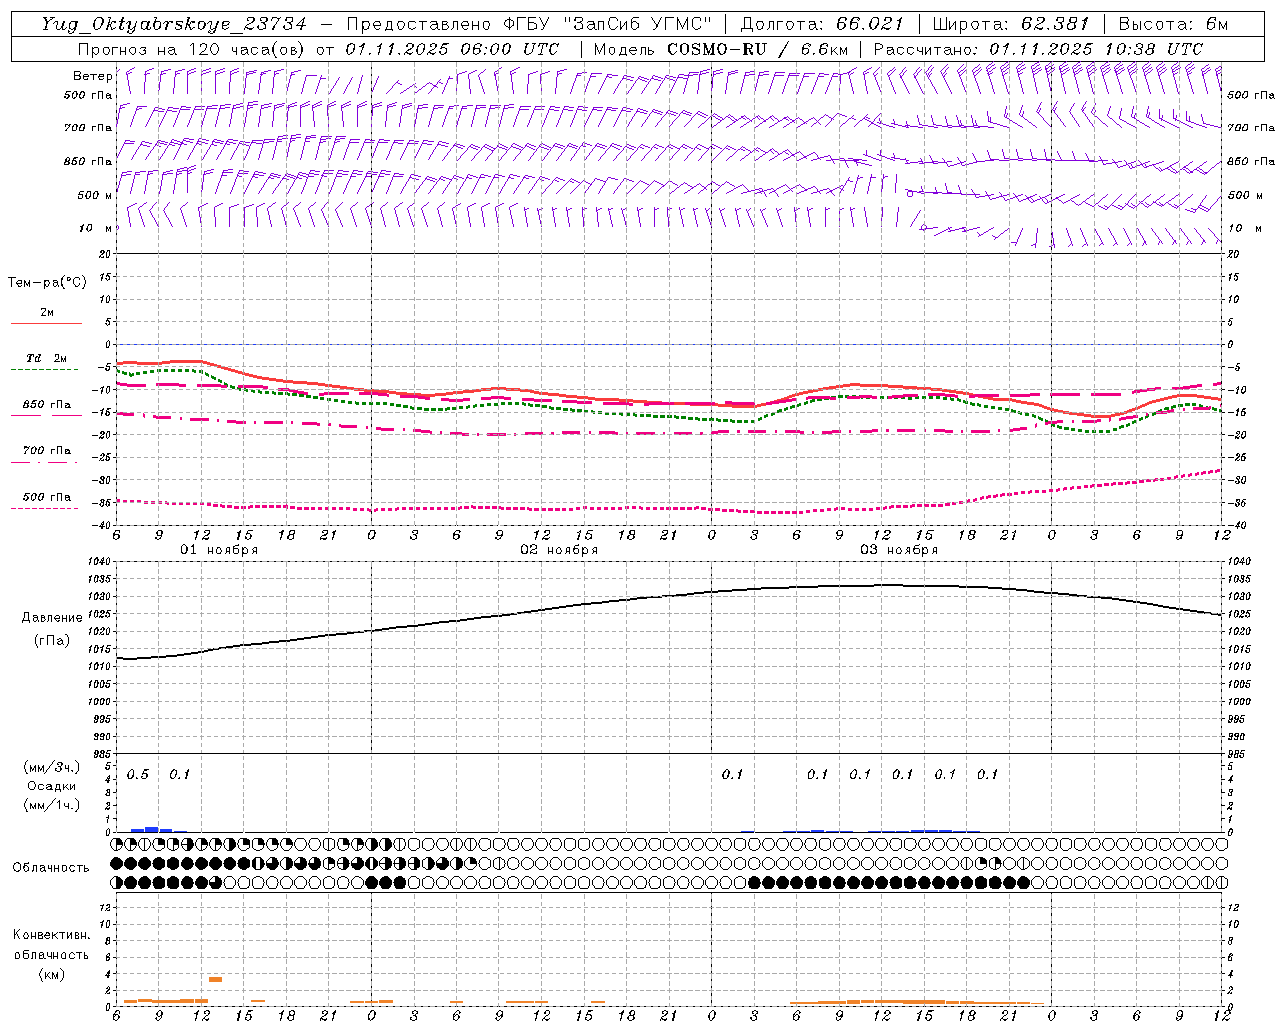The width and height of the screenshot is (1280, 1024).
Task: Click the dashed line sample under Td 2м legend
Action: pos(45,369)
